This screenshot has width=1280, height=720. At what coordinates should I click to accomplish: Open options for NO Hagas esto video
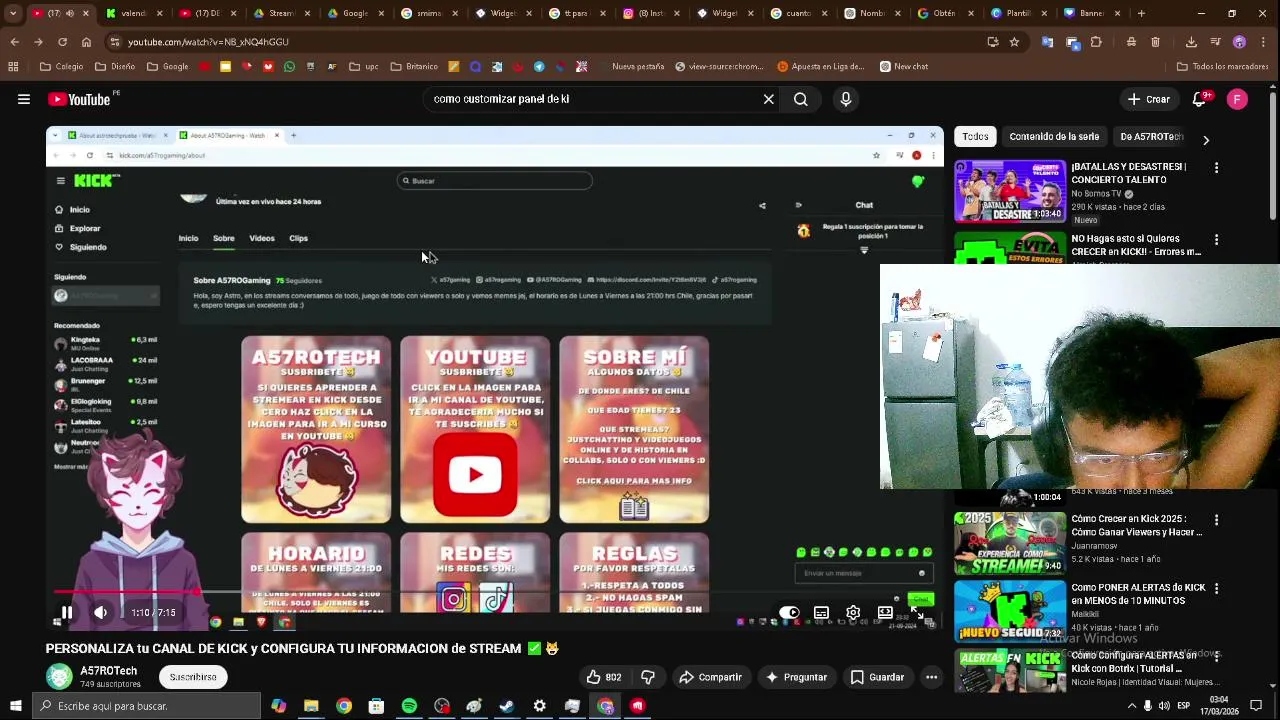click(1216, 240)
